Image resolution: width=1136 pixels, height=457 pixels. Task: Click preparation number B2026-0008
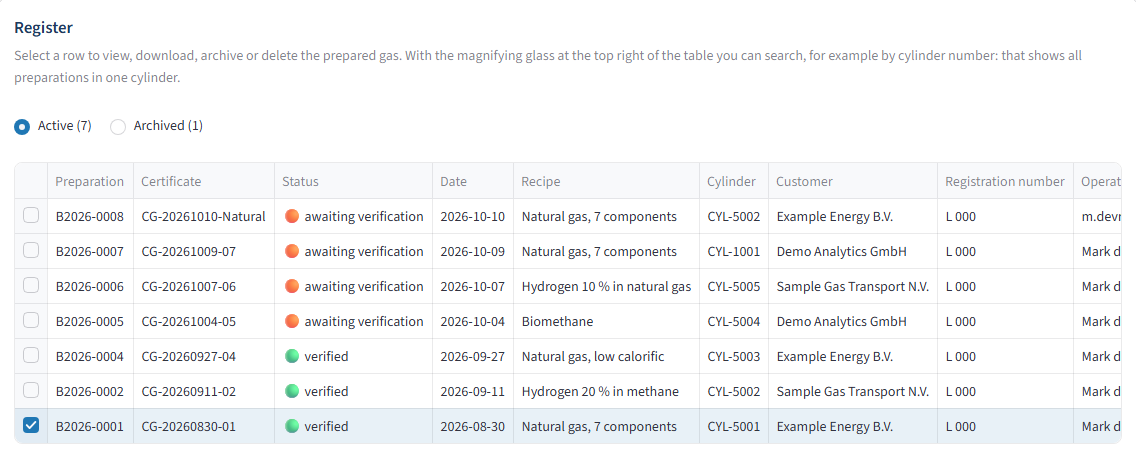tap(90, 216)
